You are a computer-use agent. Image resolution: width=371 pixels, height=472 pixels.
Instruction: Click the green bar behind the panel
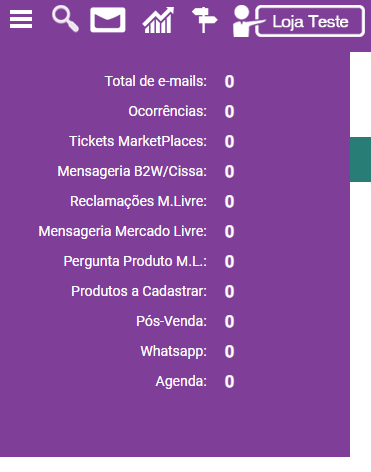coord(360,159)
